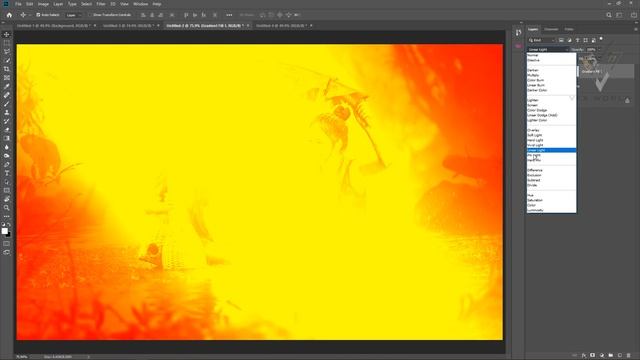
Task: Open the Edit Toolbar three-dots icon
Action: 7,216
